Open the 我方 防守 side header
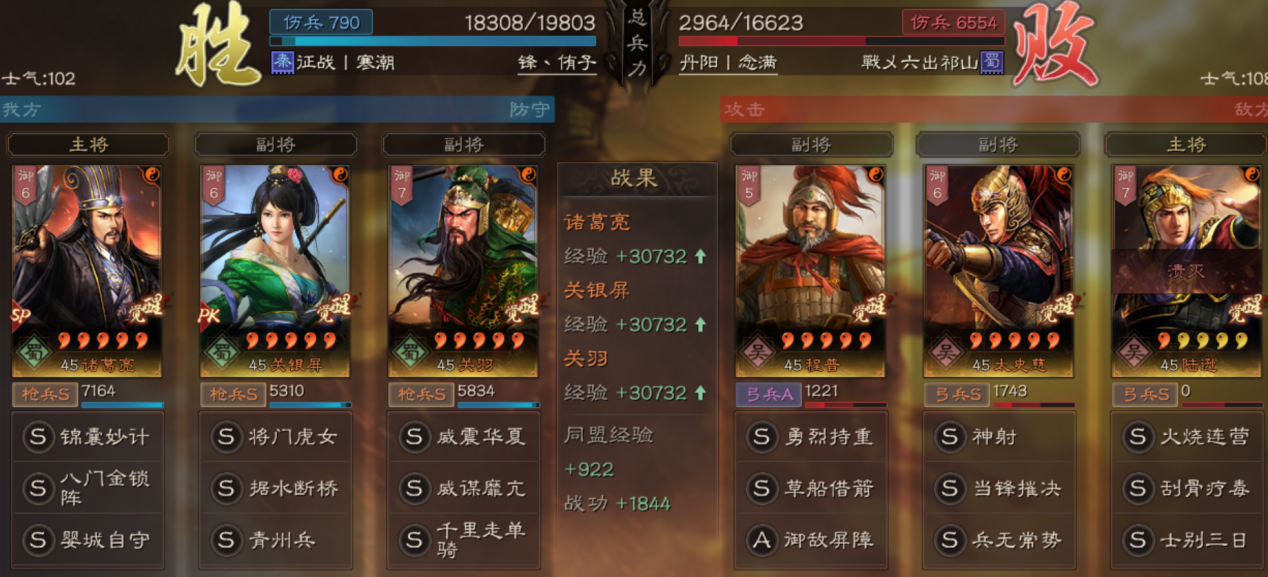Image resolution: width=1268 pixels, height=577 pixels. point(277,109)
